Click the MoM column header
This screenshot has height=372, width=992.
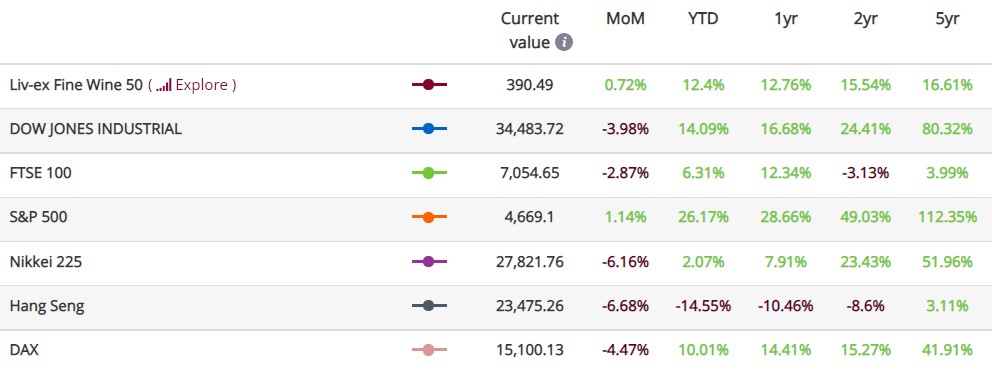pos(625,19)
